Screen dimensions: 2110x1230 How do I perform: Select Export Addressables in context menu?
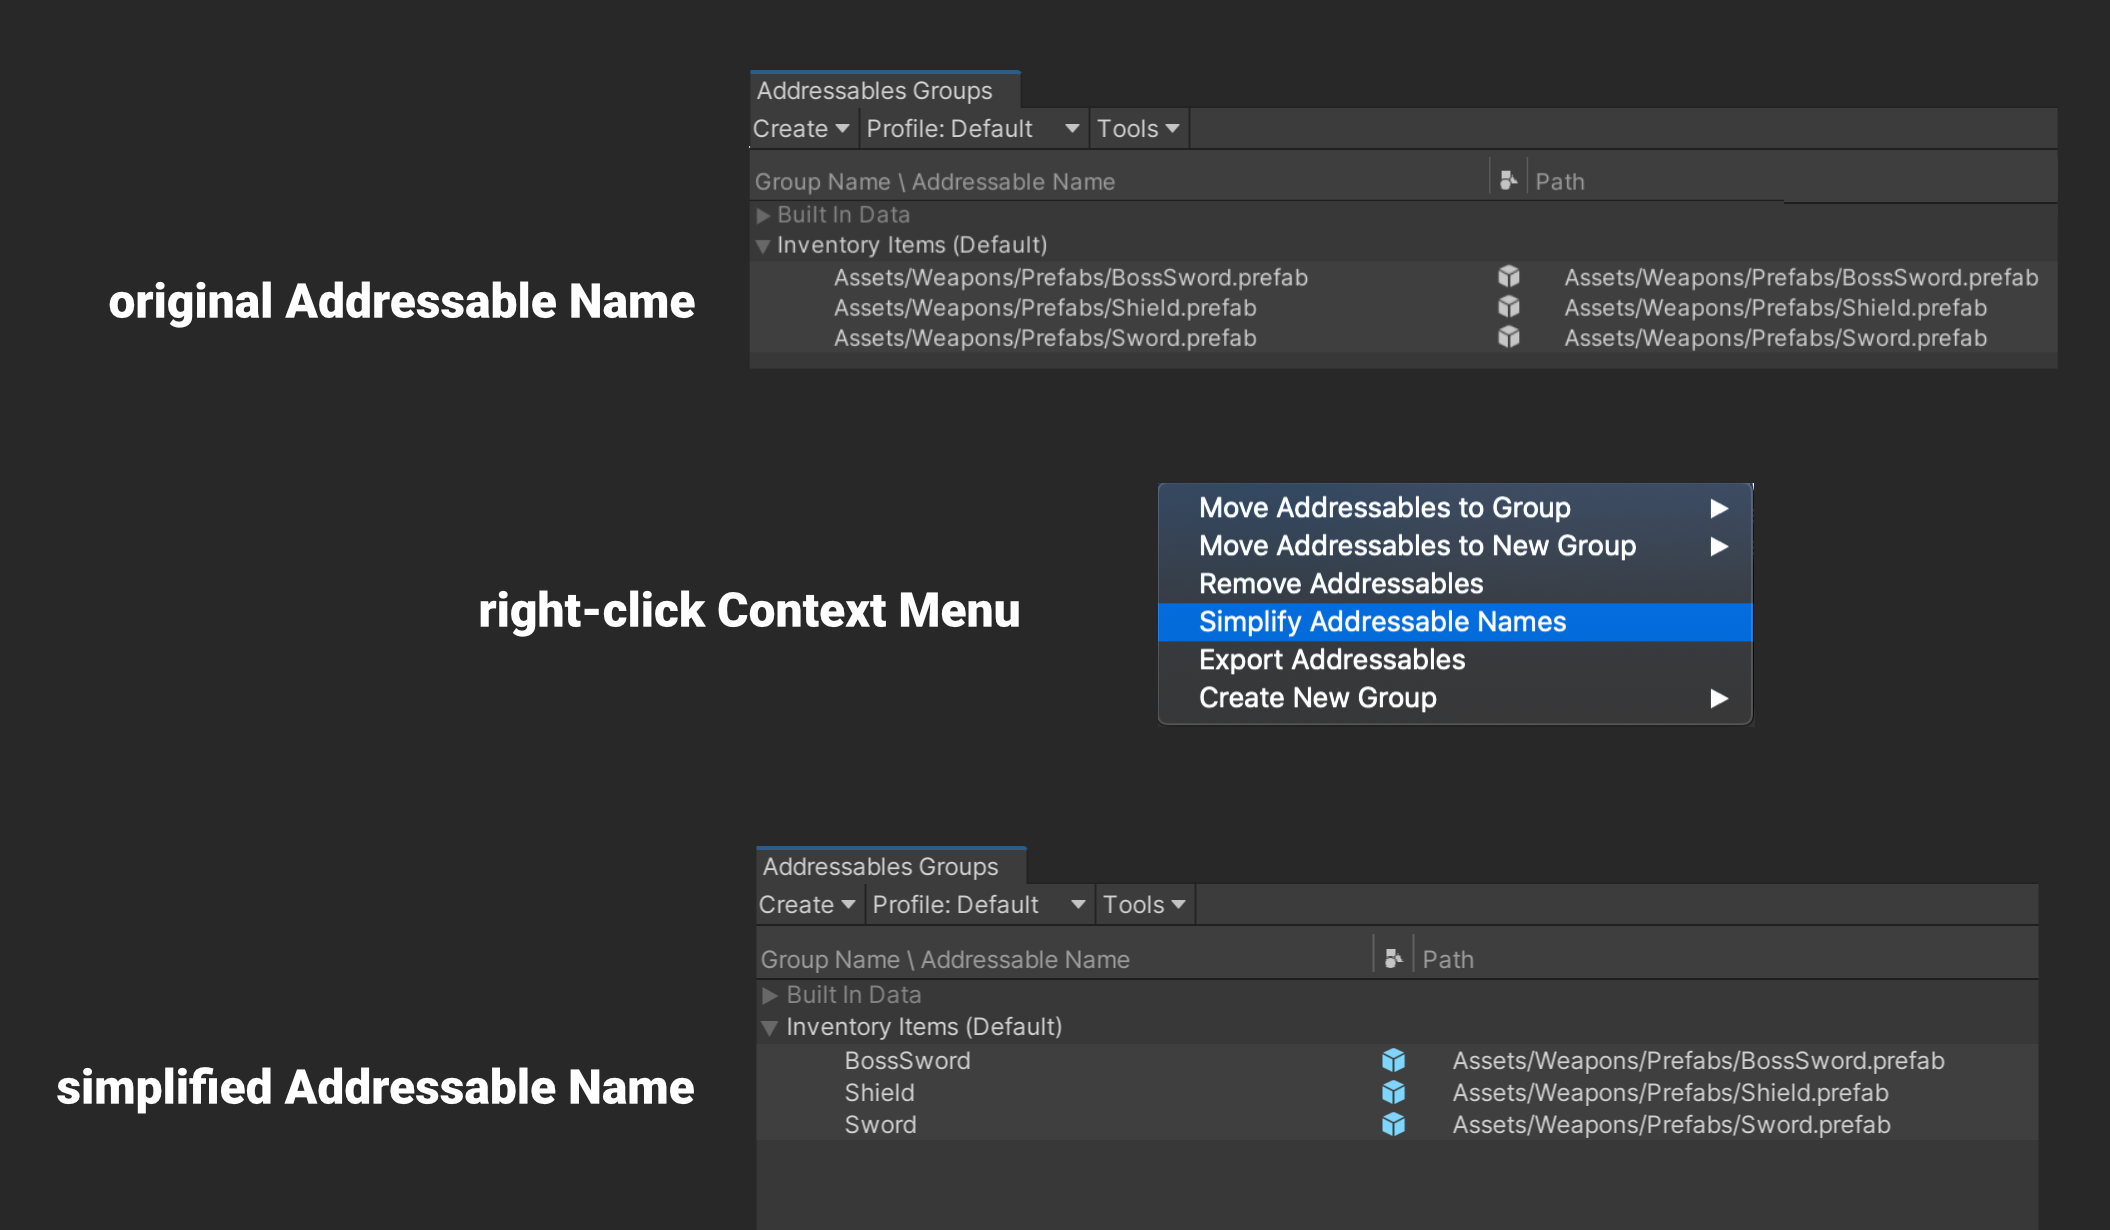click(x=1331, y=660)
